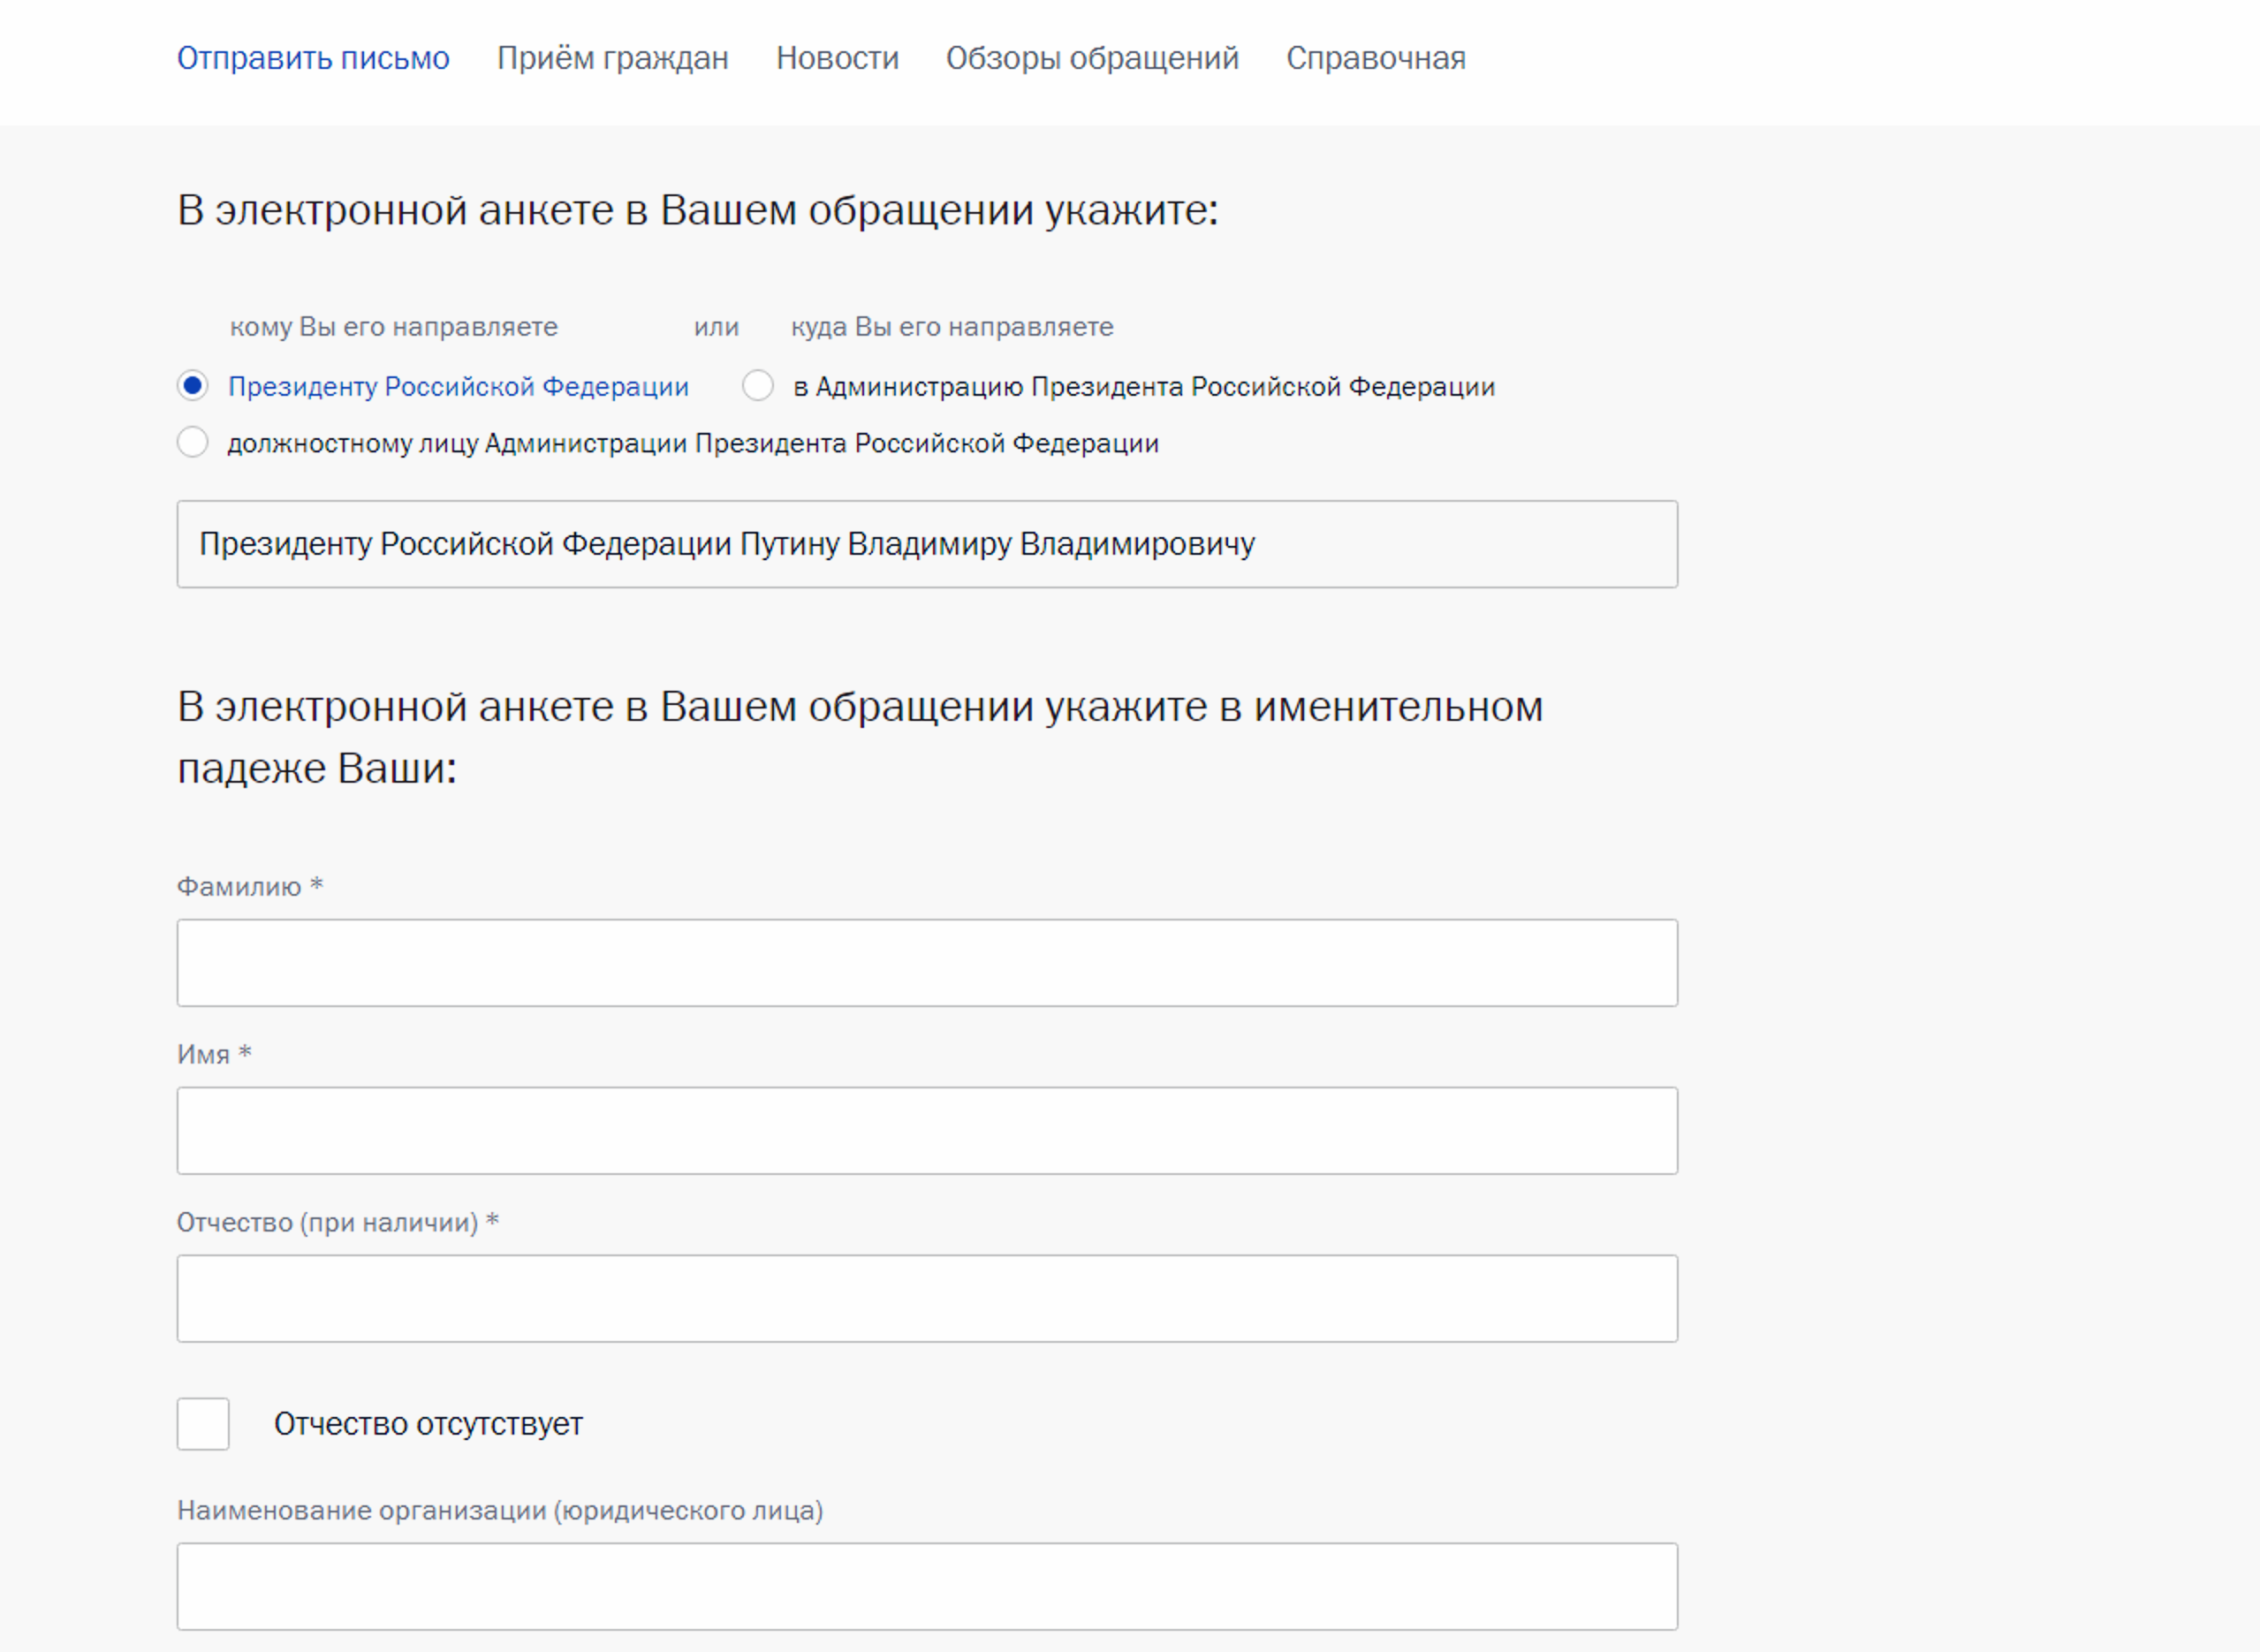Click the Фамилию input field
The height and width of the screenshot is (1652, 2260).
(x=927, y=963)
